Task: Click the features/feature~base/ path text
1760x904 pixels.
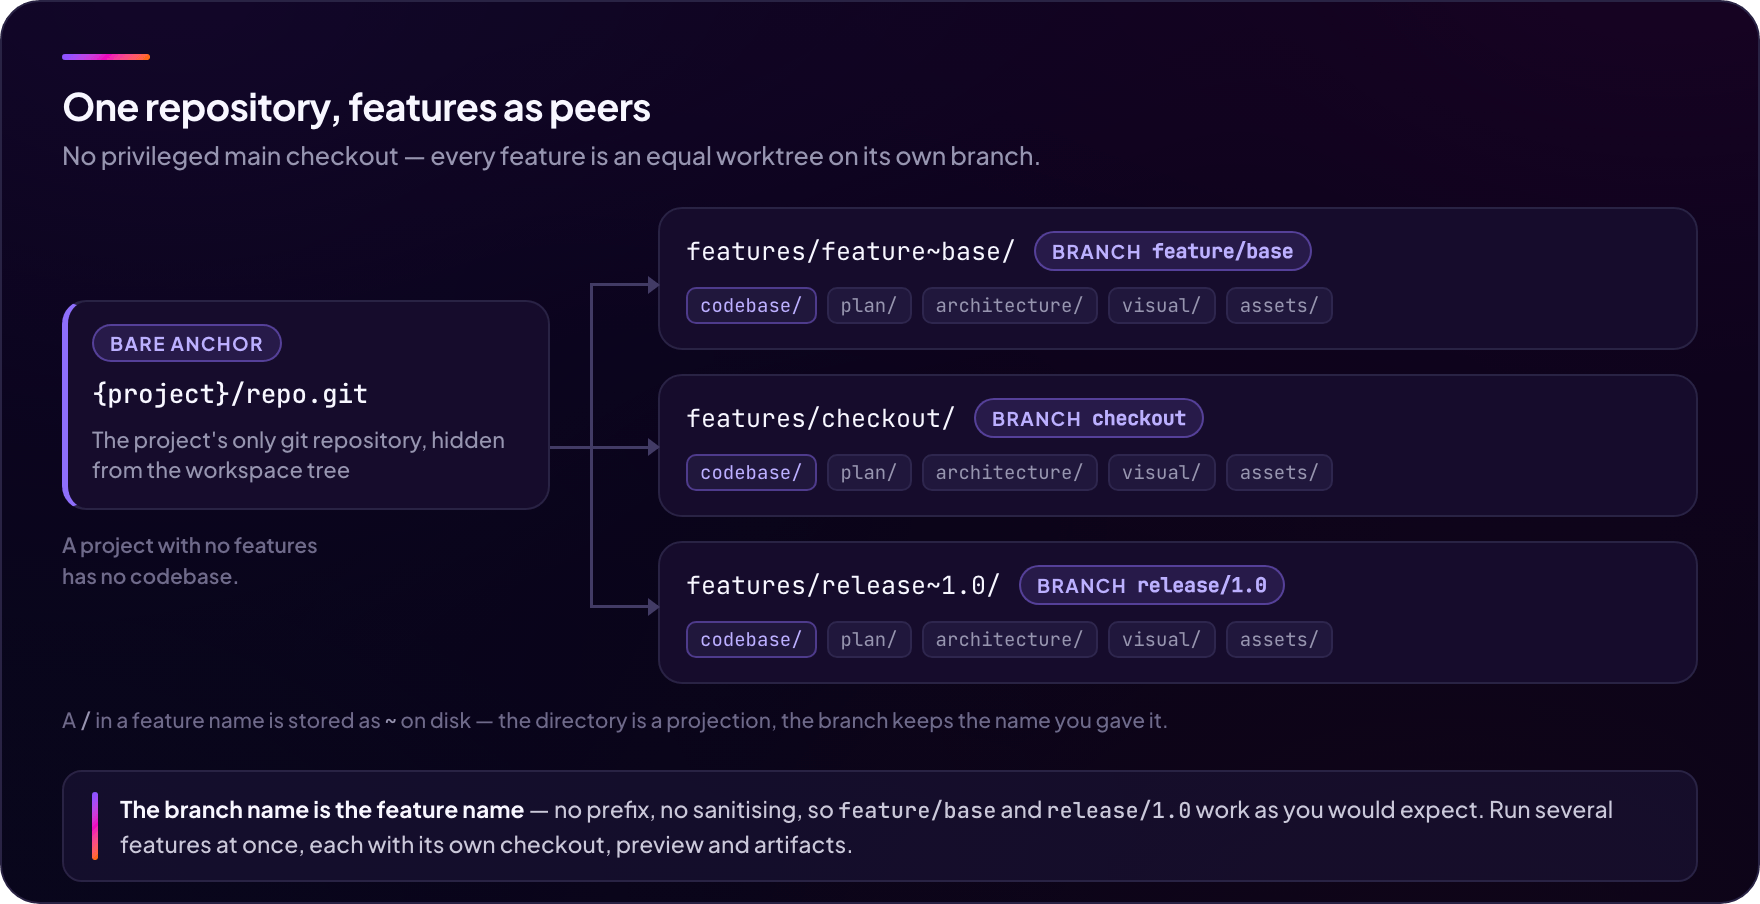Action: (850, 251)
